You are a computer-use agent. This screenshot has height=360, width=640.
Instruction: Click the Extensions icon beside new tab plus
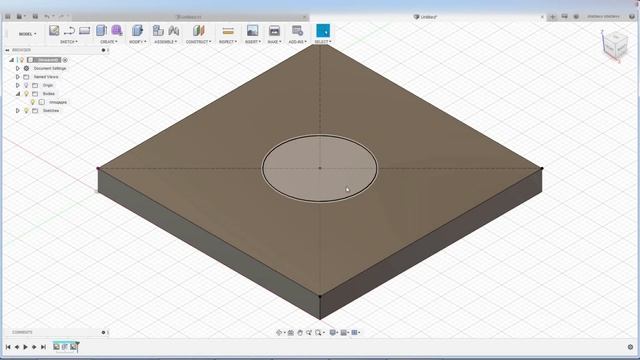pos(564,16)
